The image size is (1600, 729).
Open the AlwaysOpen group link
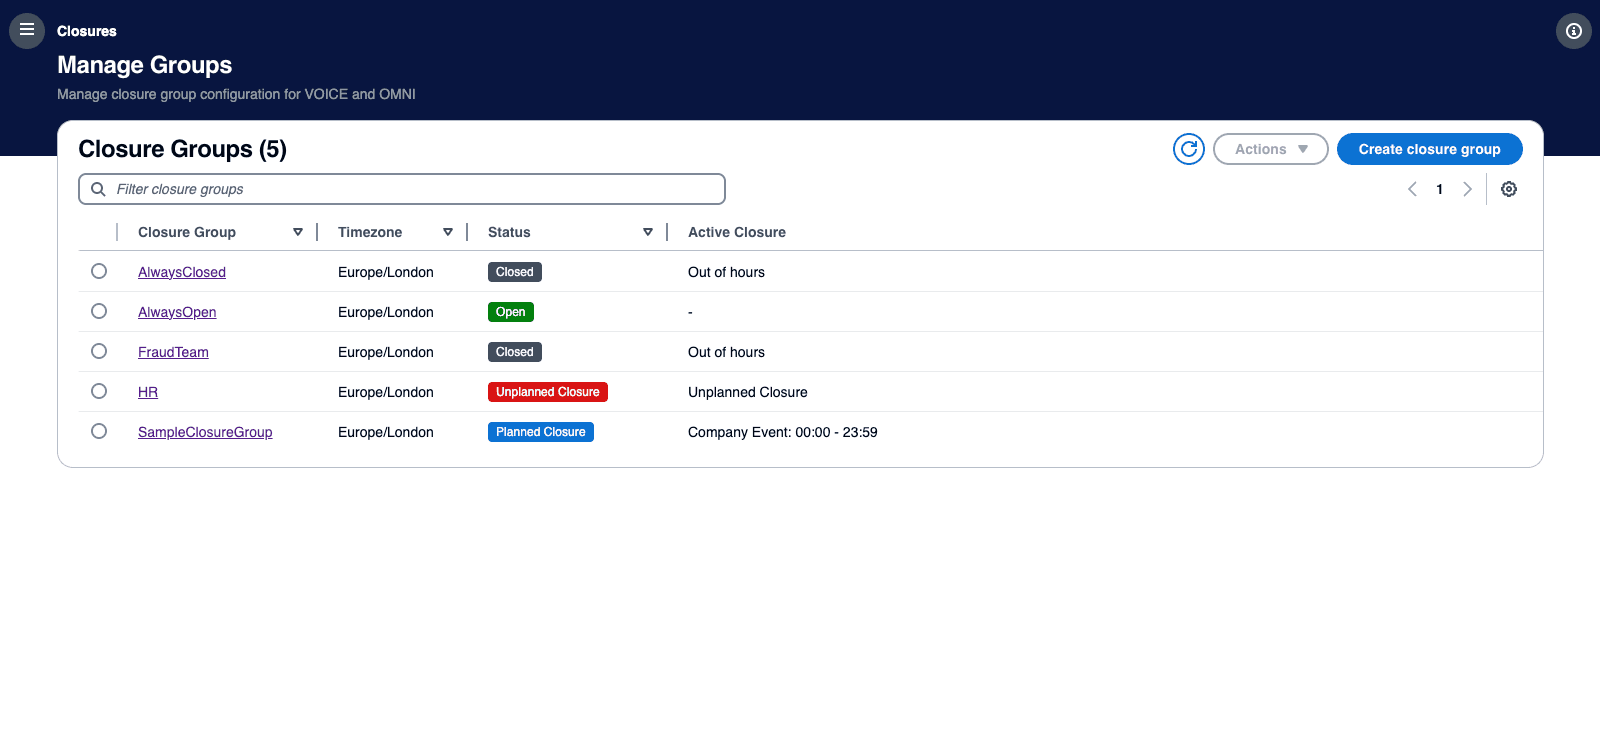coord(177,312)
